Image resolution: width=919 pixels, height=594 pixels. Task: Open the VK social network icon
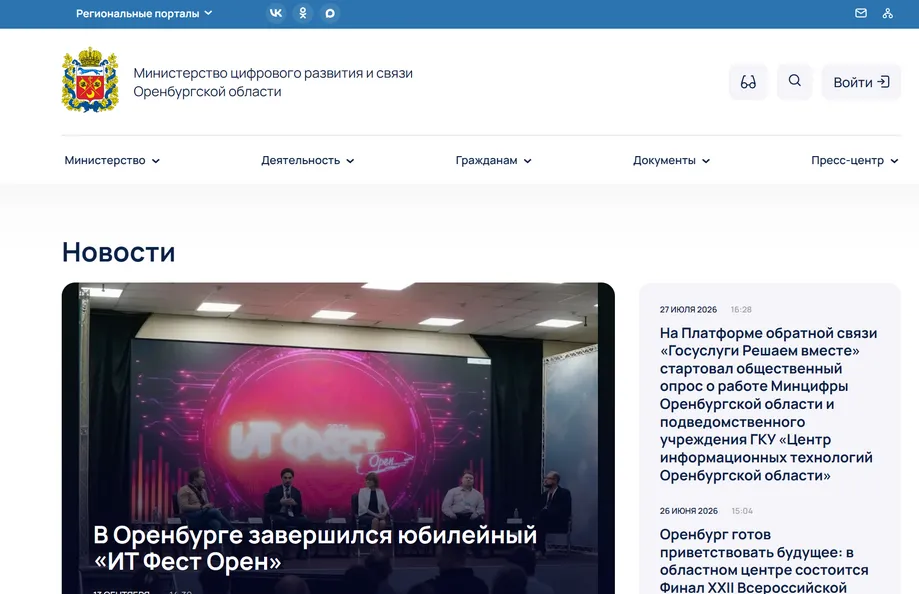pos(275,13)
